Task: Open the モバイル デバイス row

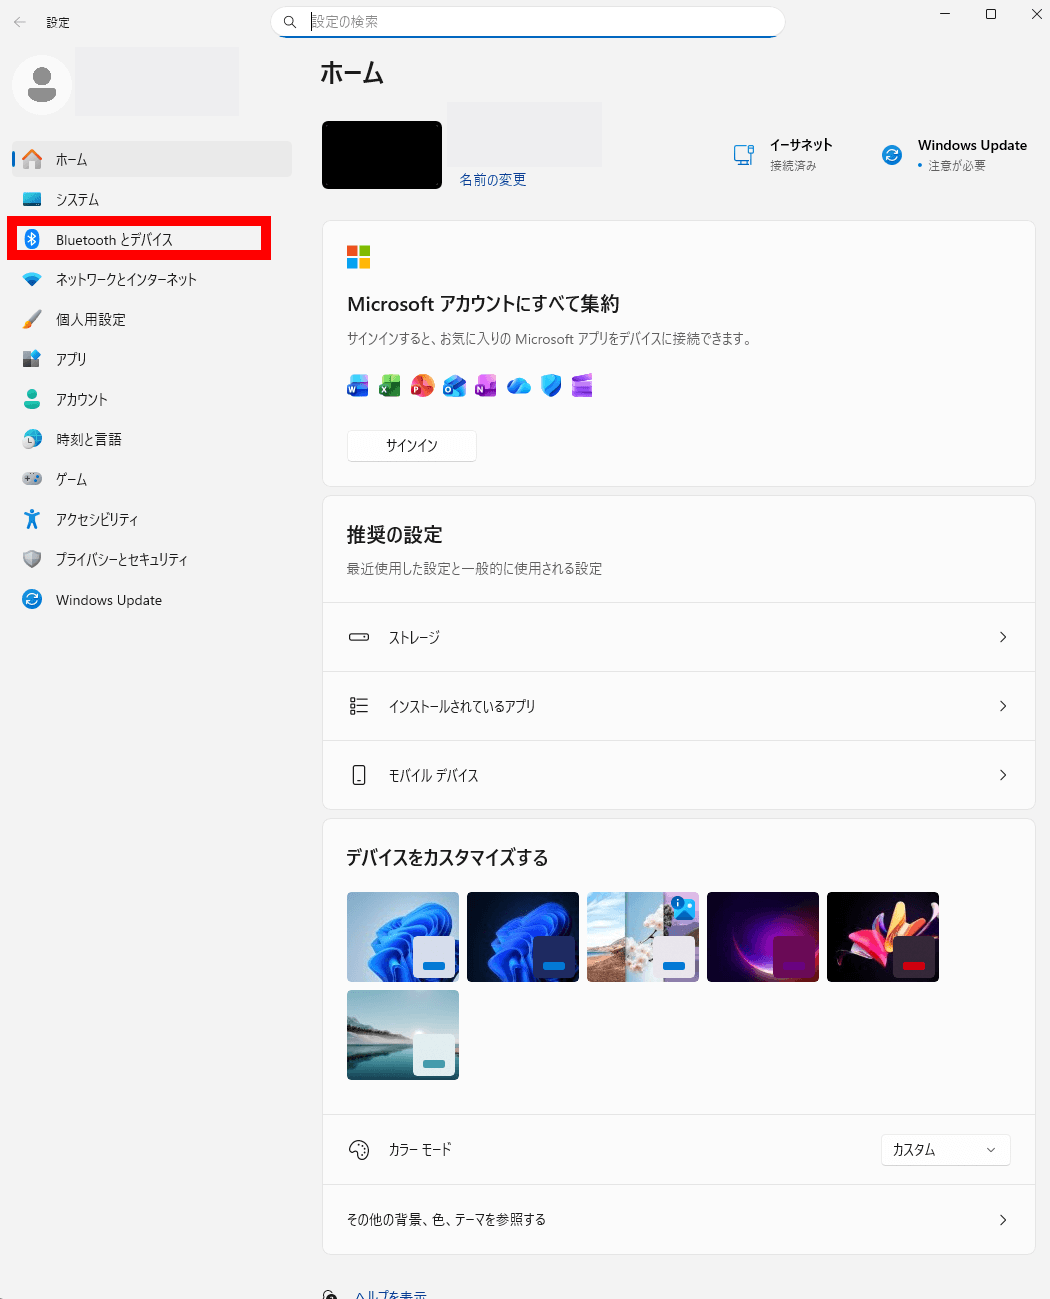Action: (x=679, y=775)
